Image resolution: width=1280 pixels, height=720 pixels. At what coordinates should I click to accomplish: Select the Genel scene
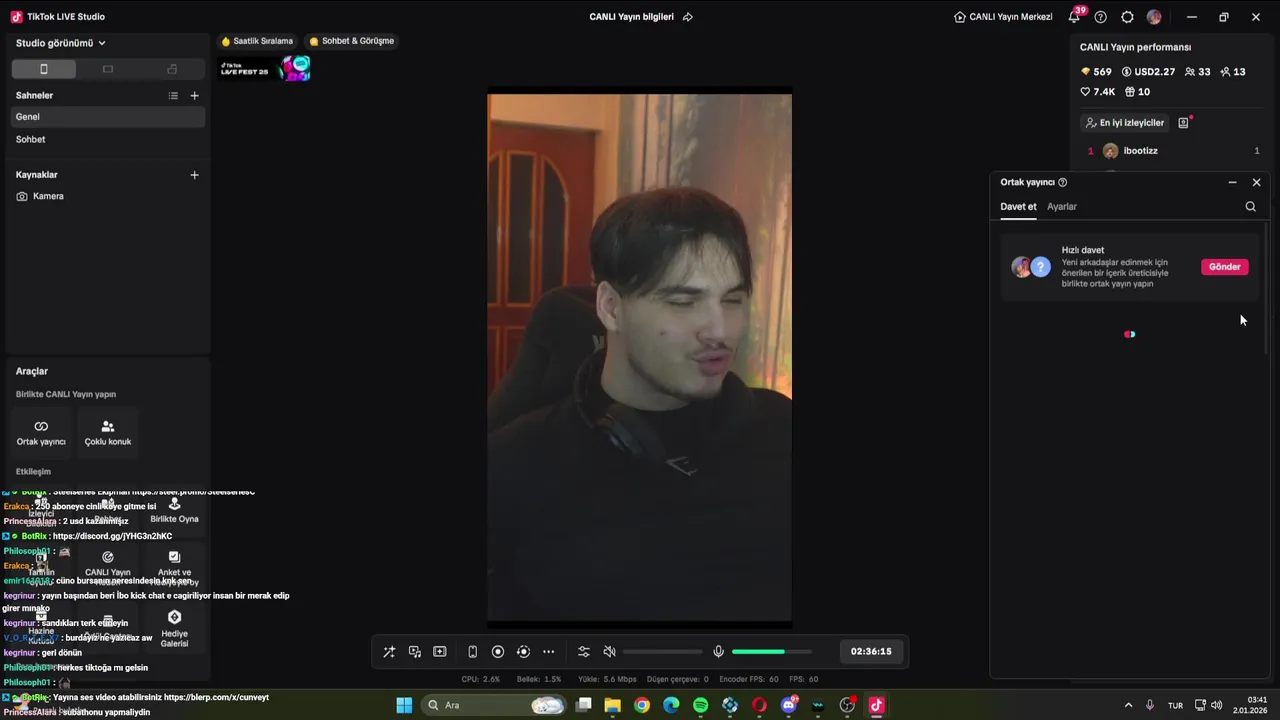click(108, 117)
